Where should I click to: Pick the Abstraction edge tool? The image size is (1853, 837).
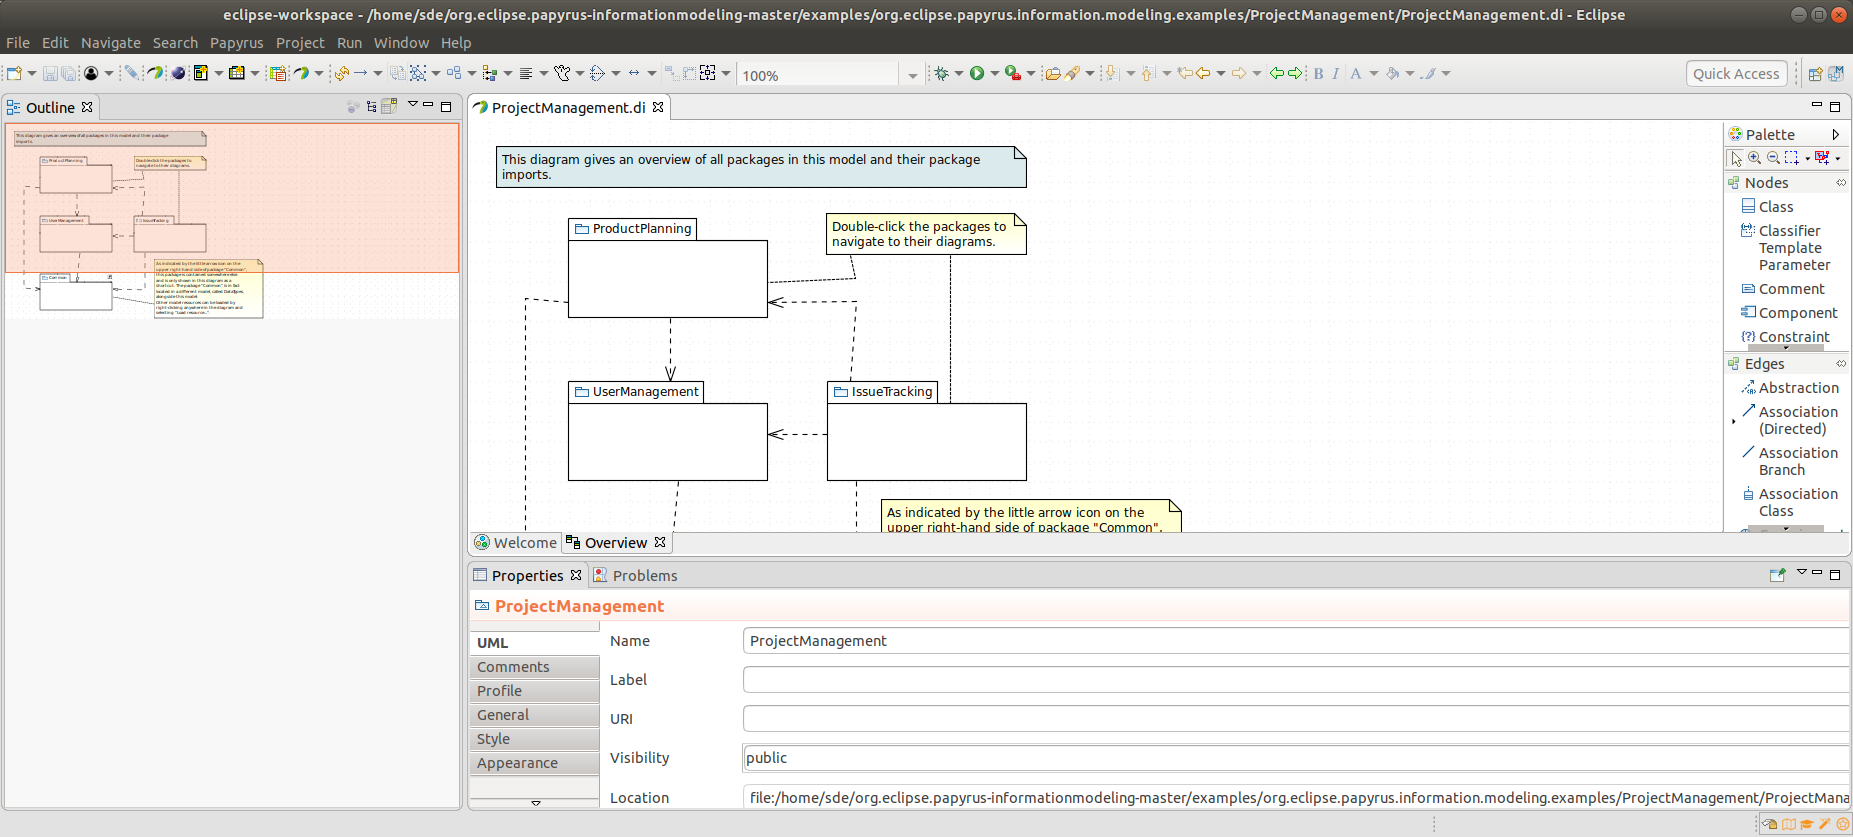click(1790, 388)
